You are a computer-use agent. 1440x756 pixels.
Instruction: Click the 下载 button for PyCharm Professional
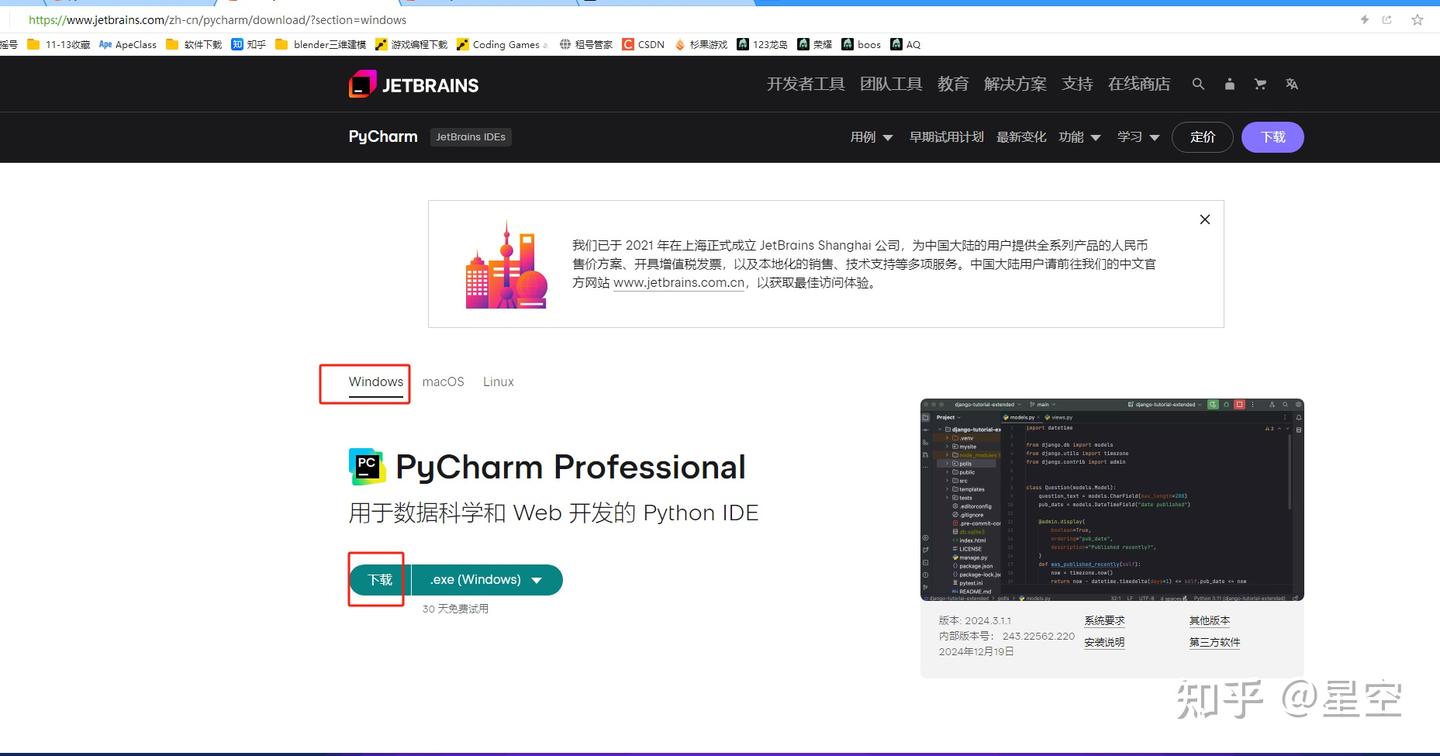(379, 579)
